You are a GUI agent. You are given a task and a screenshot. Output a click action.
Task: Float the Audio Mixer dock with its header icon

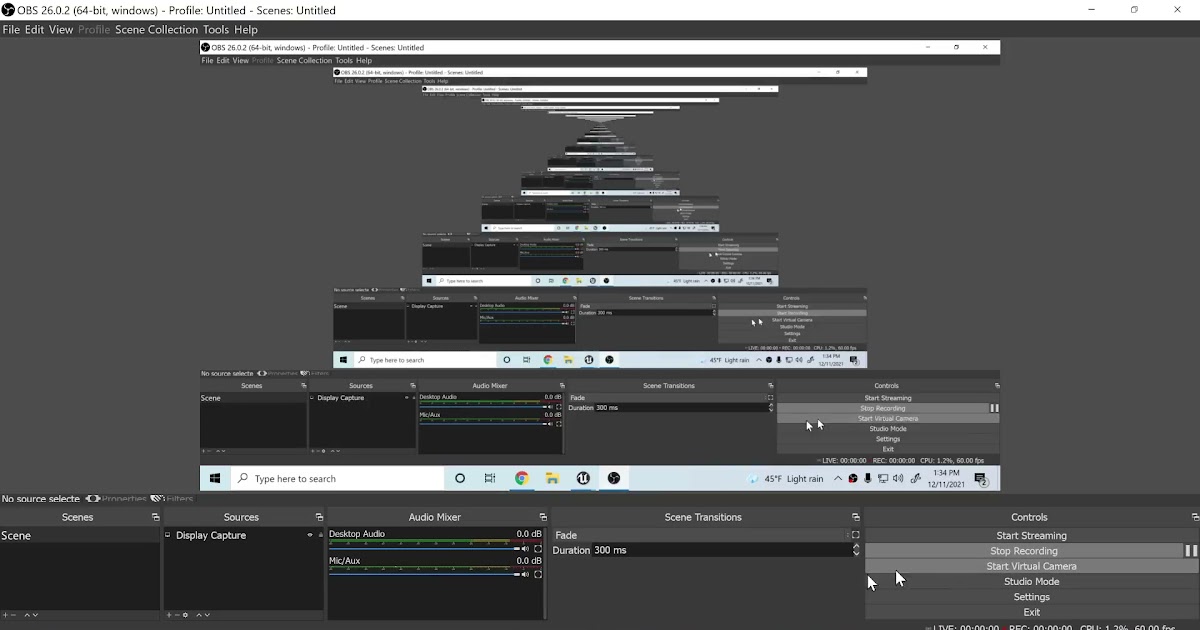point(543,517)
